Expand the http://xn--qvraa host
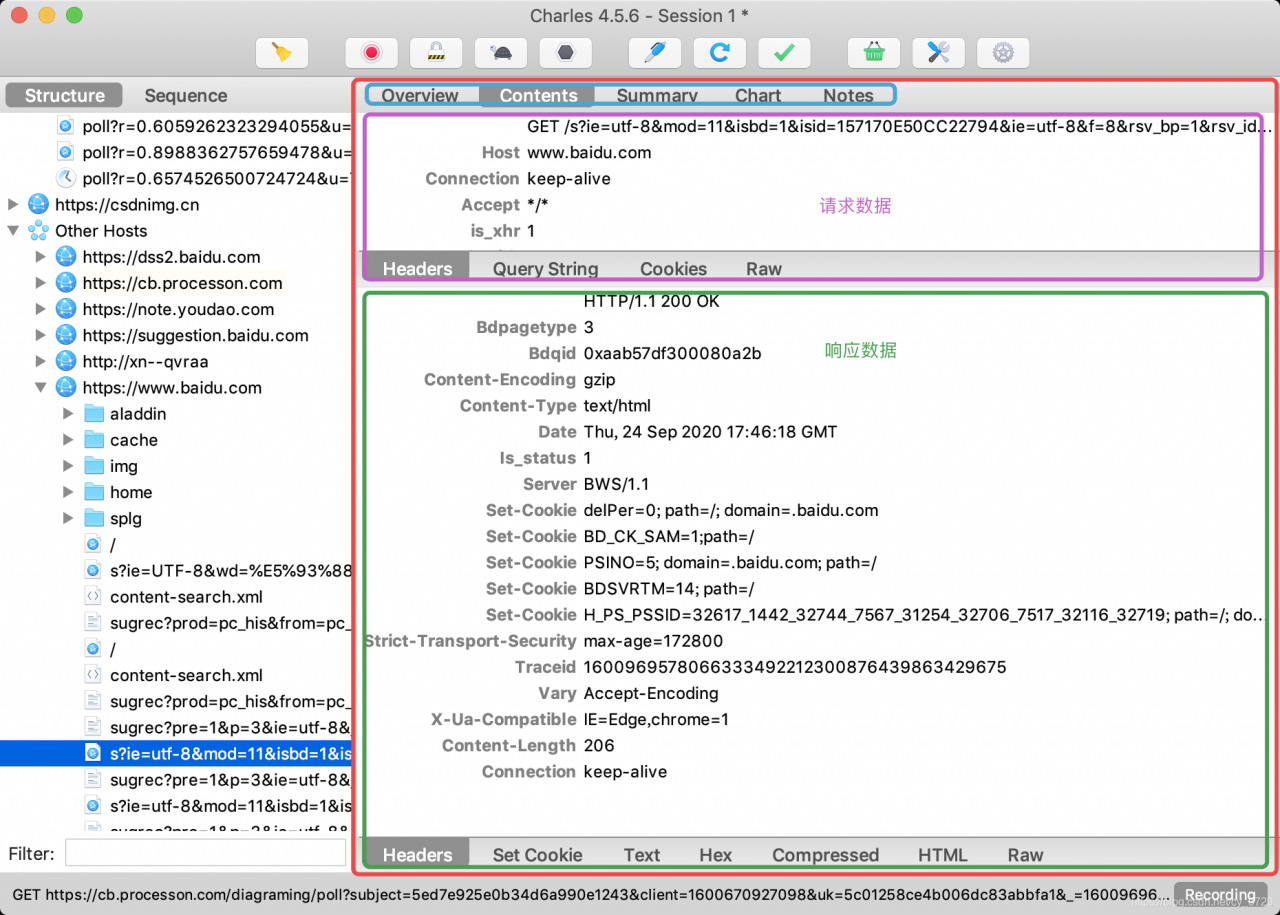Screen dimensions: 1280x915 pos(41,361)
